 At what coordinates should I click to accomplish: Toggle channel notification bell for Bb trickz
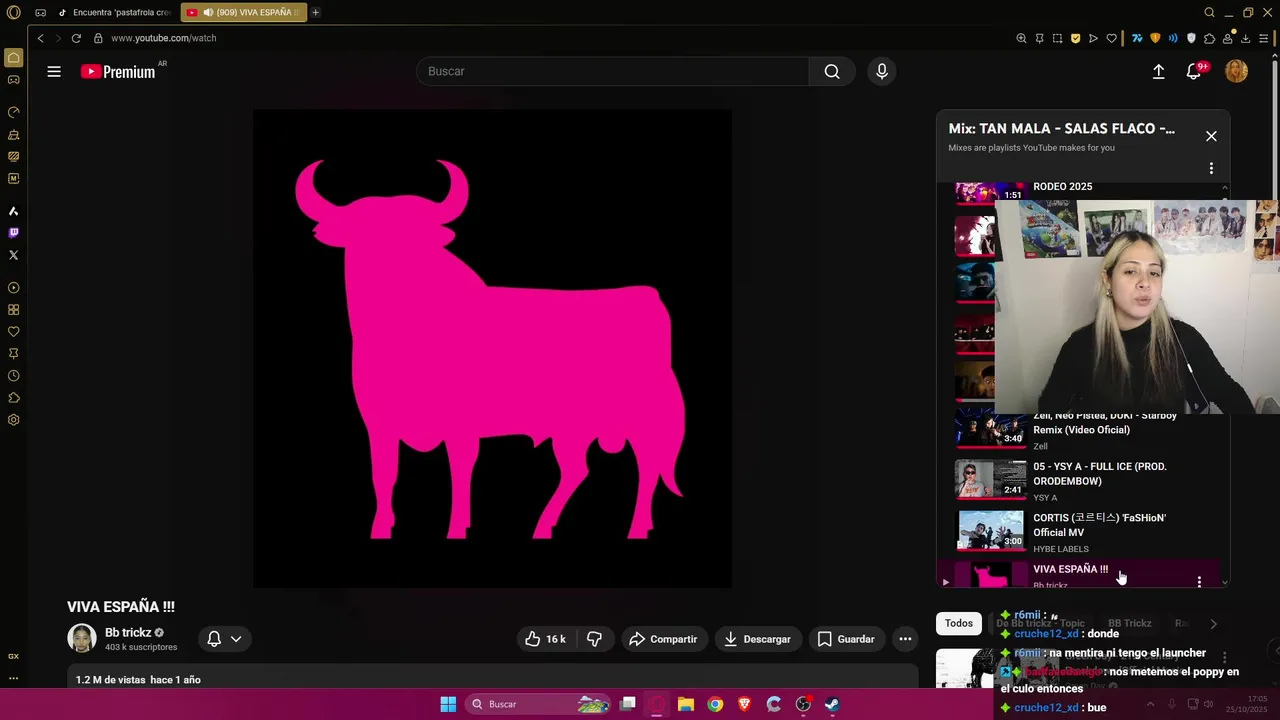[214, 639]
